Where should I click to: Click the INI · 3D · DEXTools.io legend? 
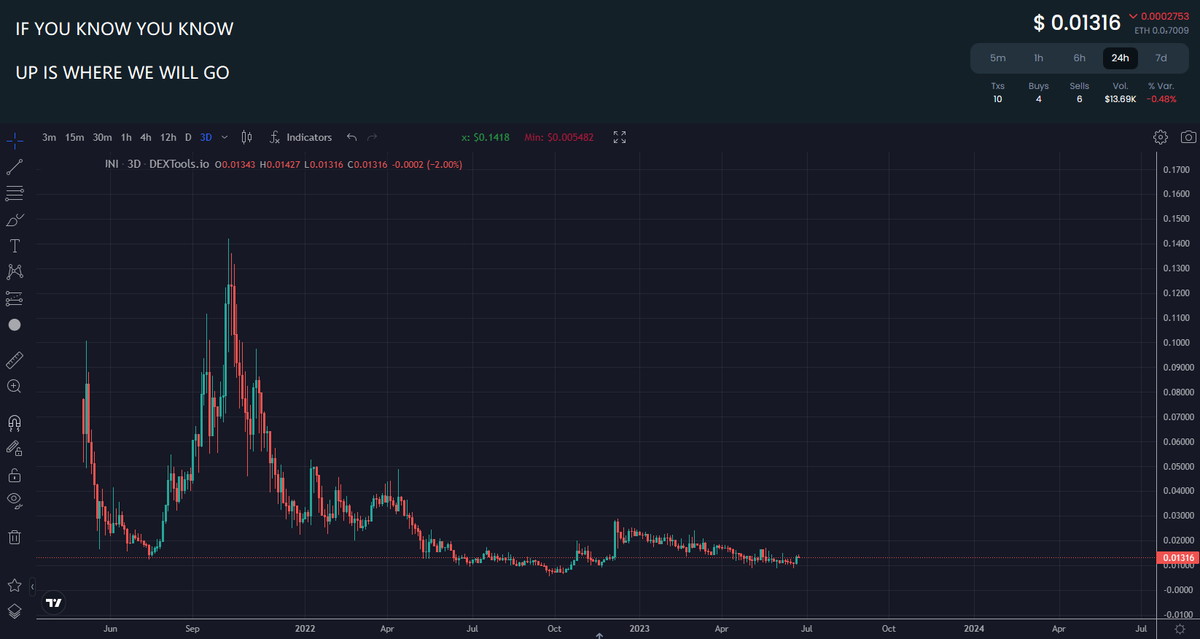point(157,164)
